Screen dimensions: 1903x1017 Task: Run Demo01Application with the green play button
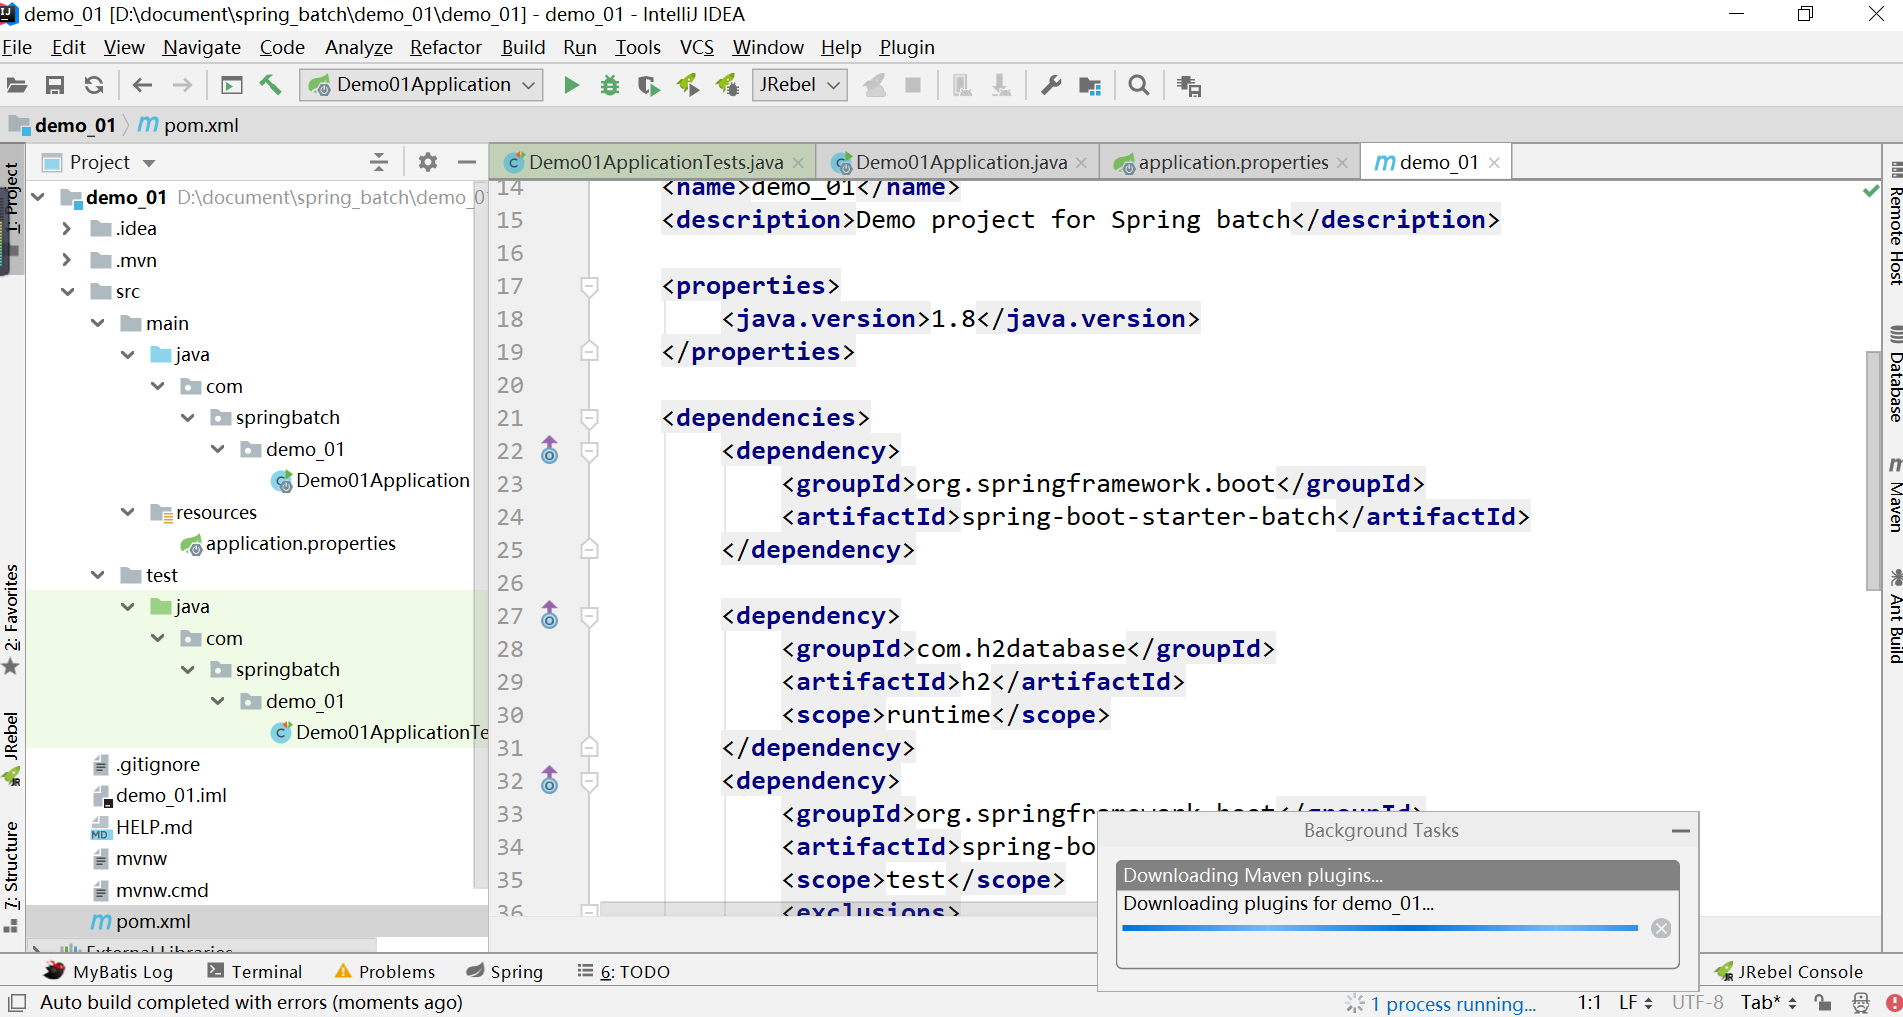coord(571,86)
